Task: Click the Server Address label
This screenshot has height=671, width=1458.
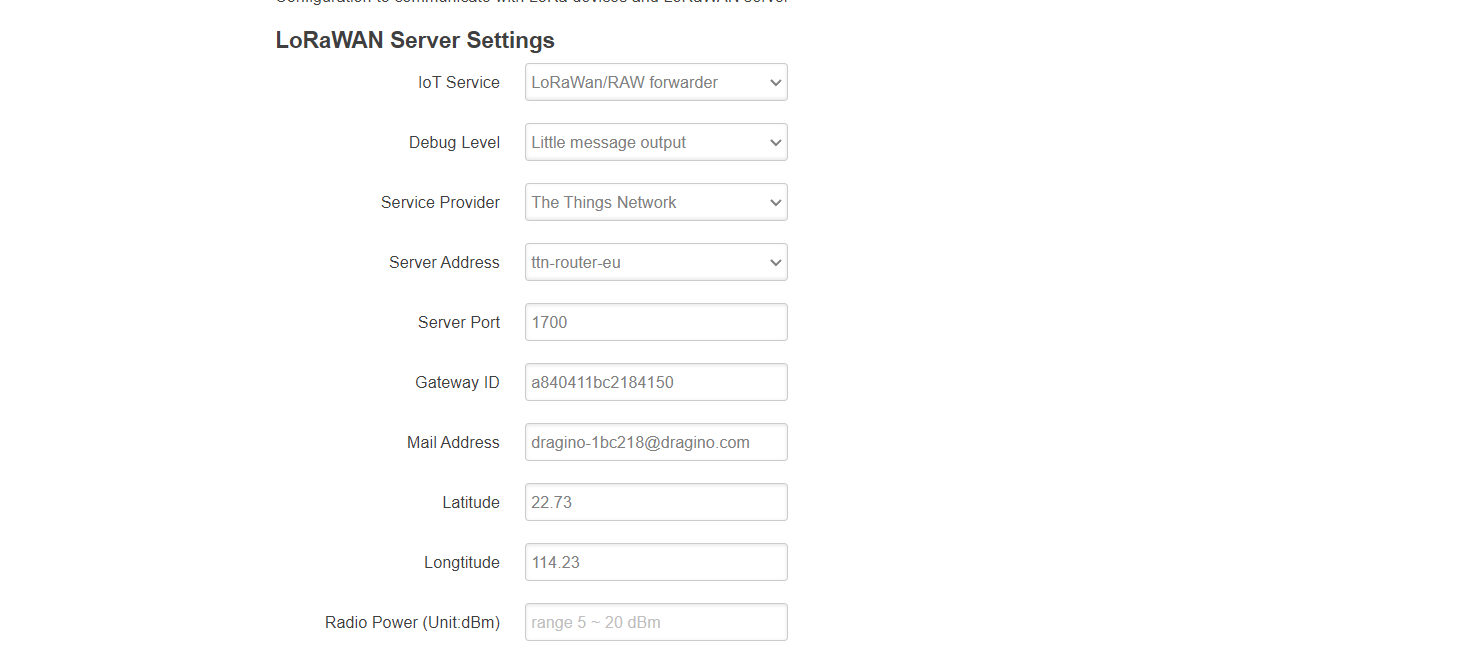Action: 444,263
